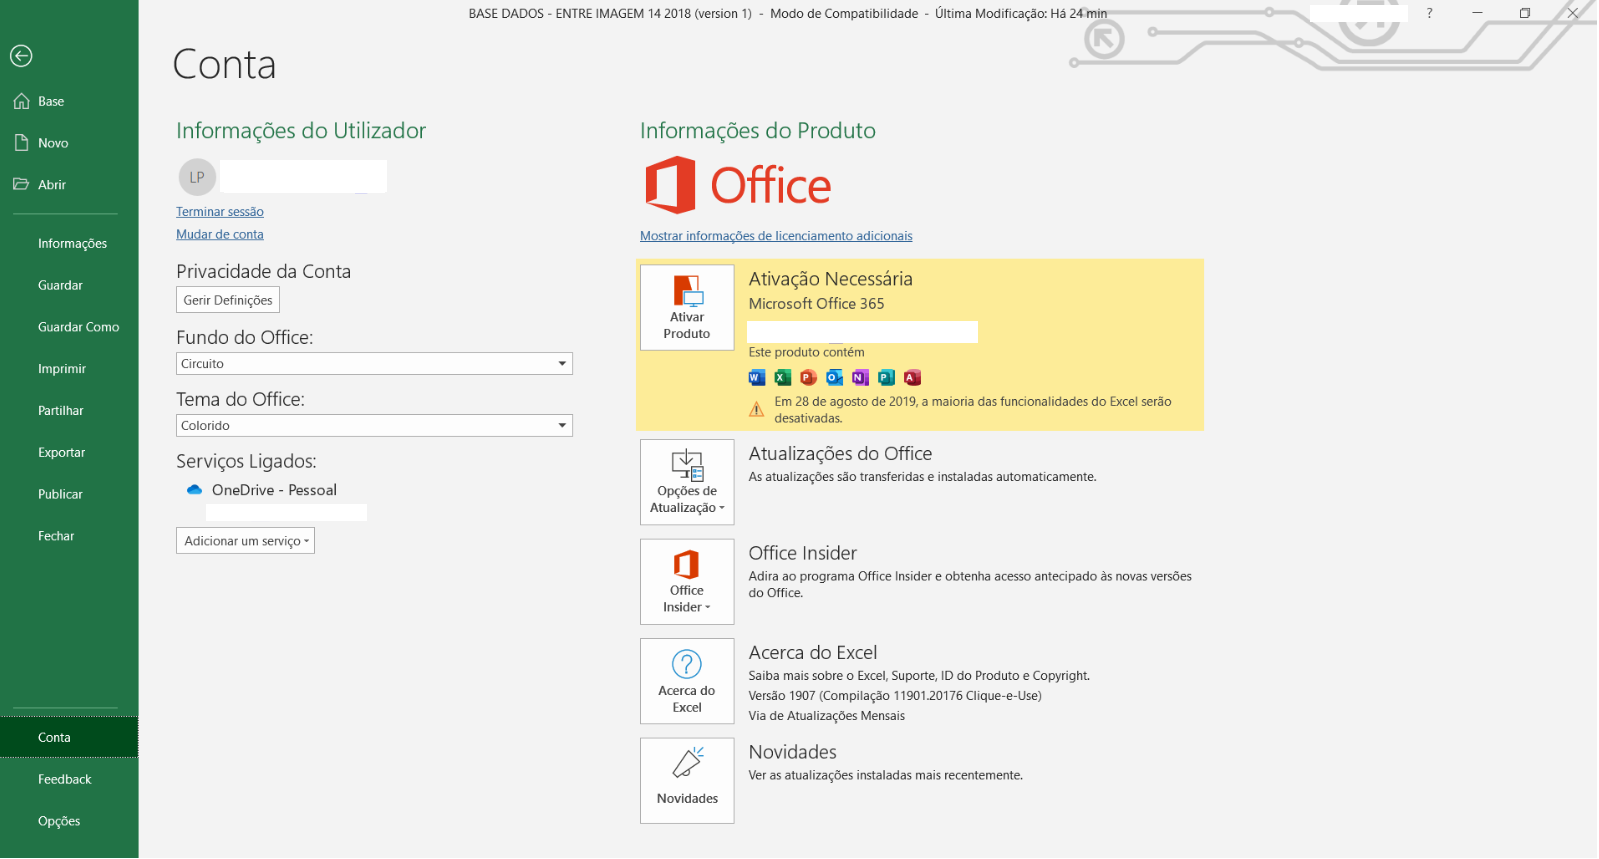Image resolution: width=1599 pixels, height=859 pixels.
Task: Click the "Versão 1907" build text
Action: point(895,696)
